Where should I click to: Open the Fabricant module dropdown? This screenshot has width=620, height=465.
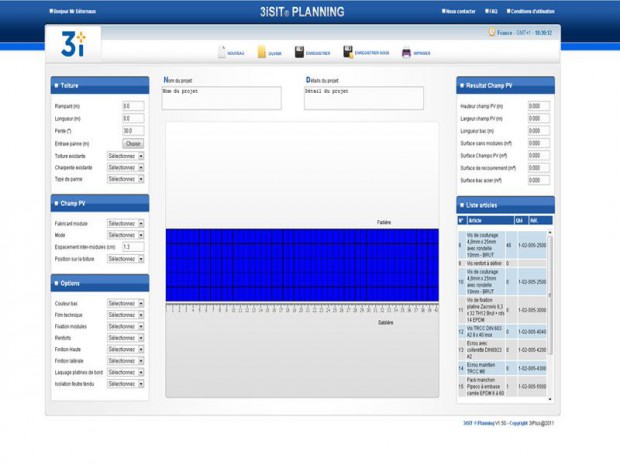tap(125, 223)
